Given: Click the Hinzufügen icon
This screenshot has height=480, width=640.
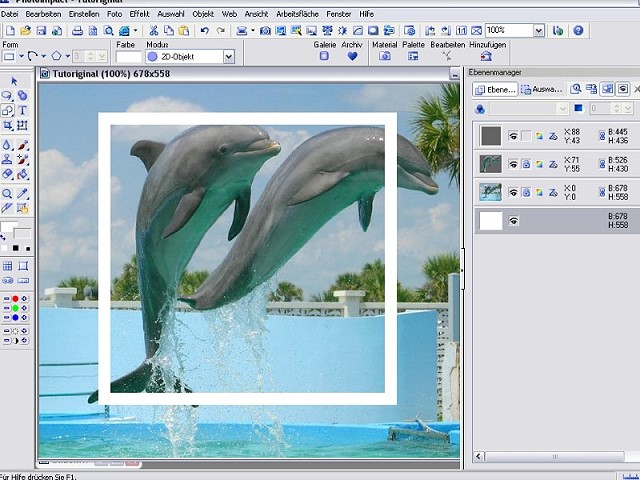Looking at the screenshot, I should pos(486,56).
